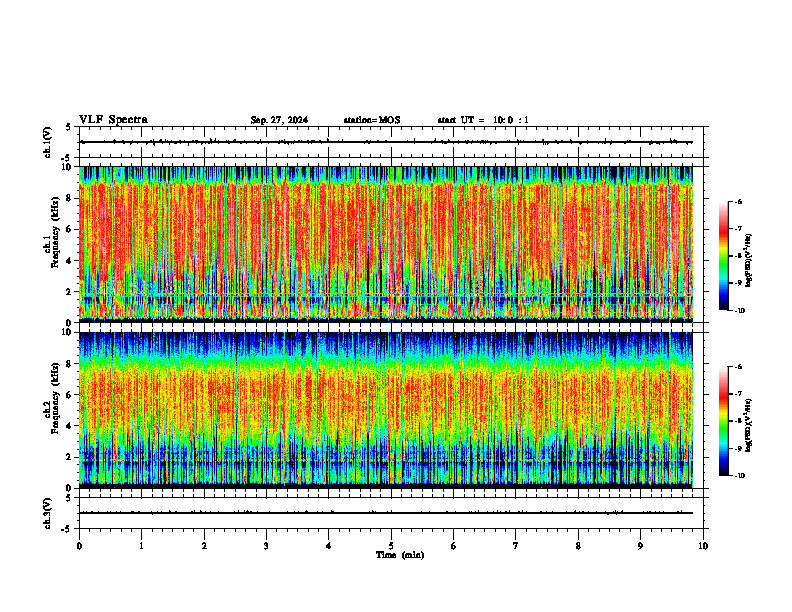Click the "5" volt tick label on the ch.3(V) axis
Image resolution: width=792 pixels, height=612 pixels.
pyautogui.click(x=68, y=498)
